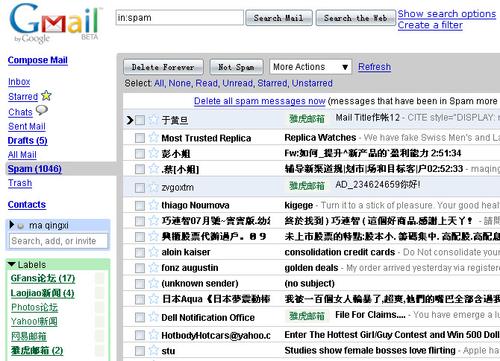Select the Most Trusted Replica message checkbox
This screenshot has width=500, height=361.
pyautogui.click(x=140, y=138)
